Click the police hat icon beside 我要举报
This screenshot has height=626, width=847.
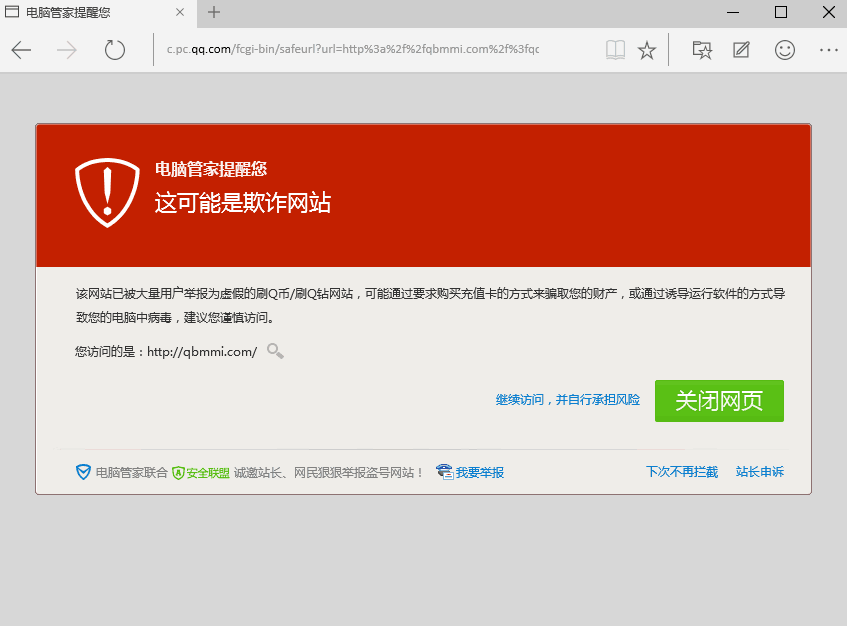click(445, 472)
